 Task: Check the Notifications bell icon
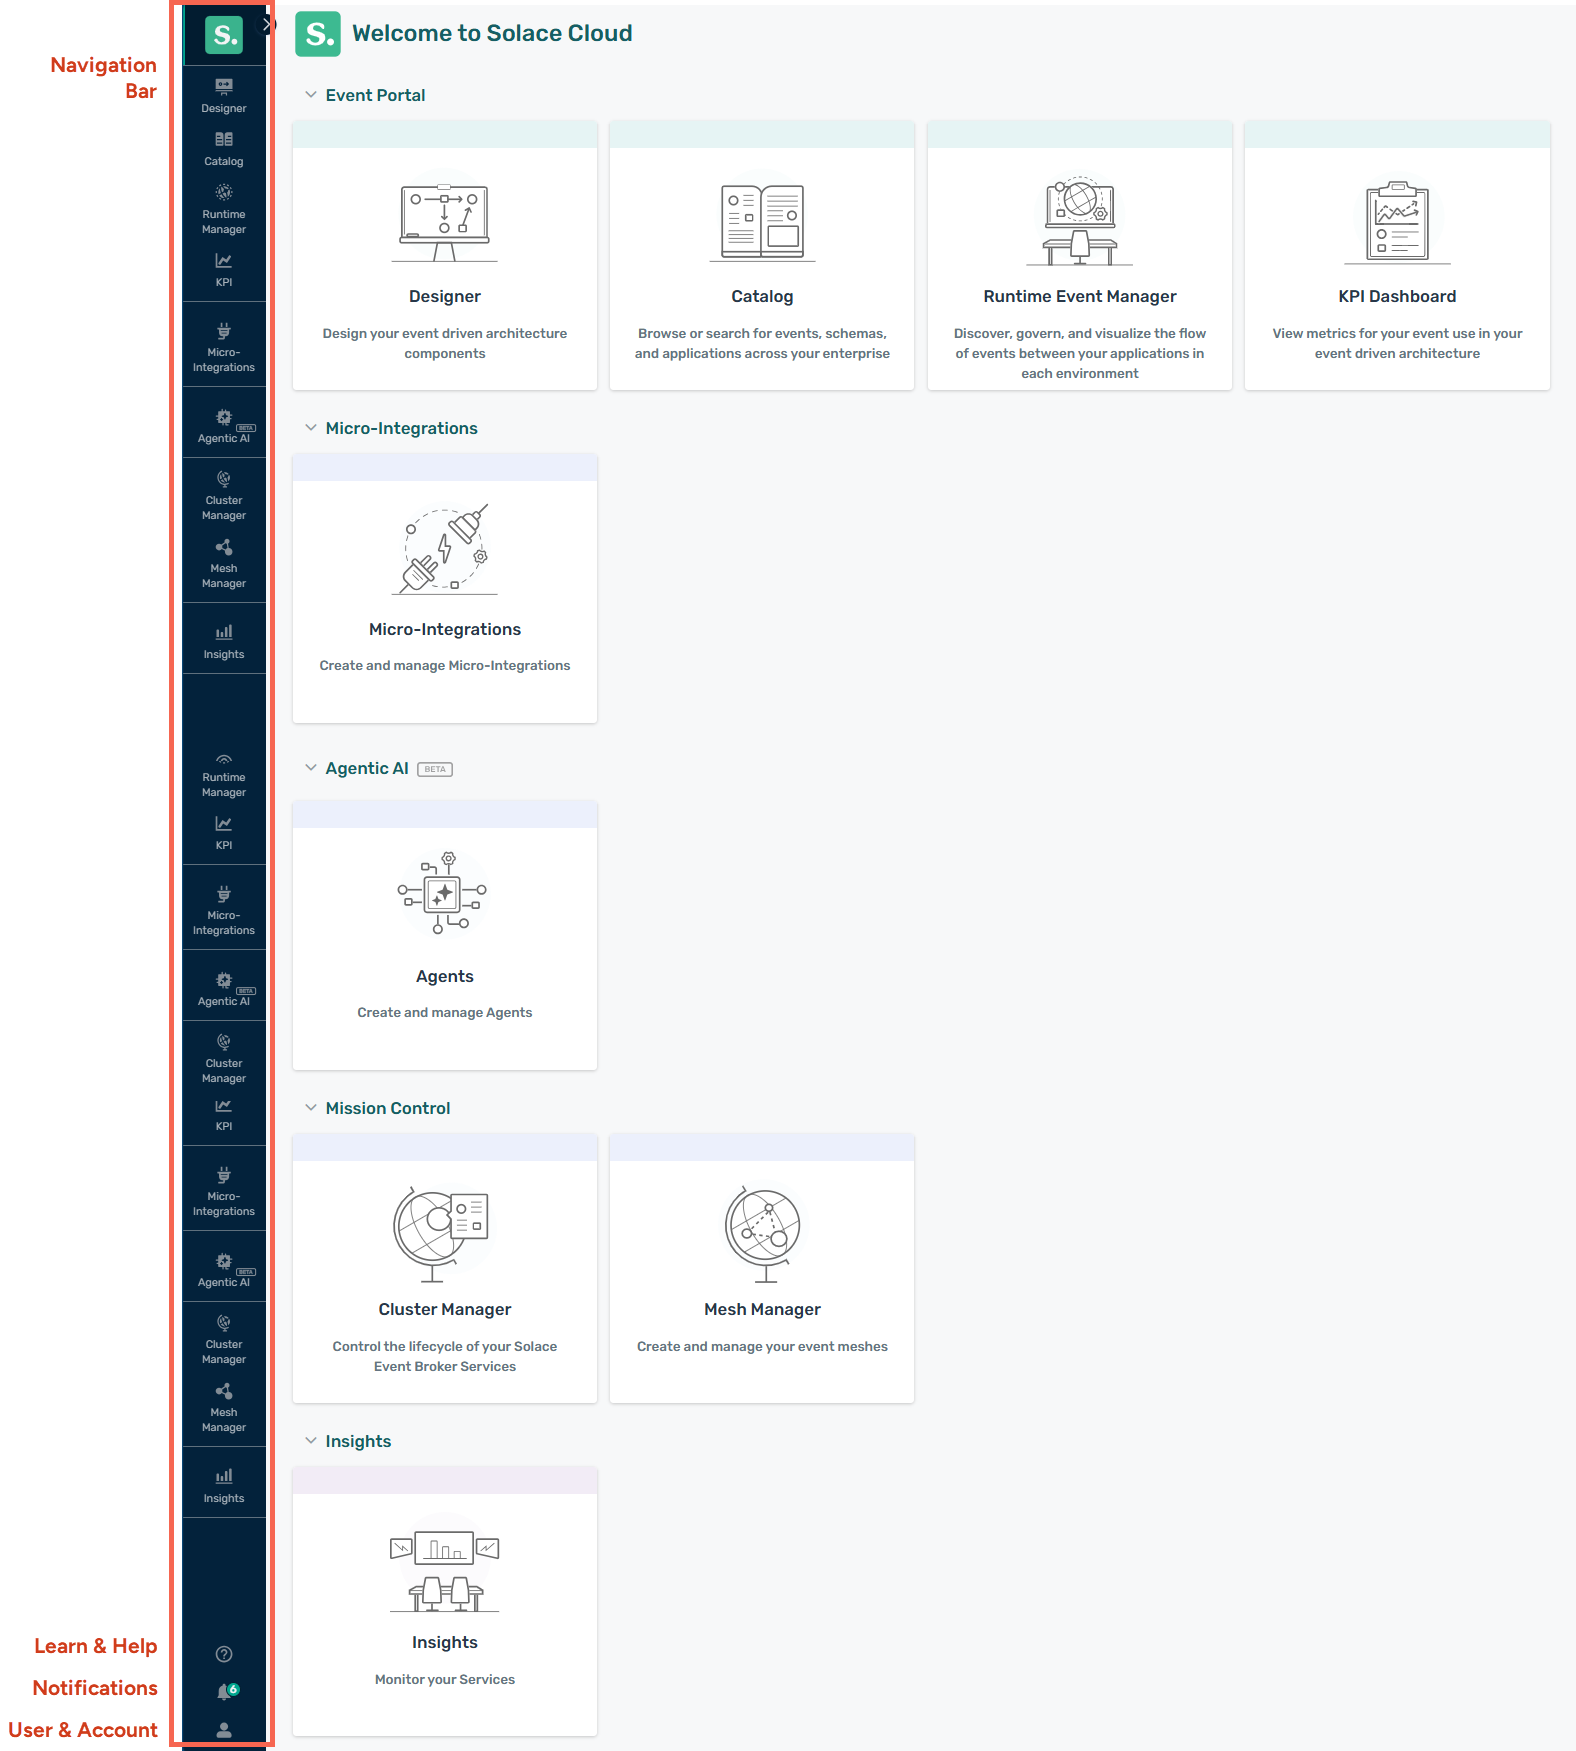(224, 1691)
